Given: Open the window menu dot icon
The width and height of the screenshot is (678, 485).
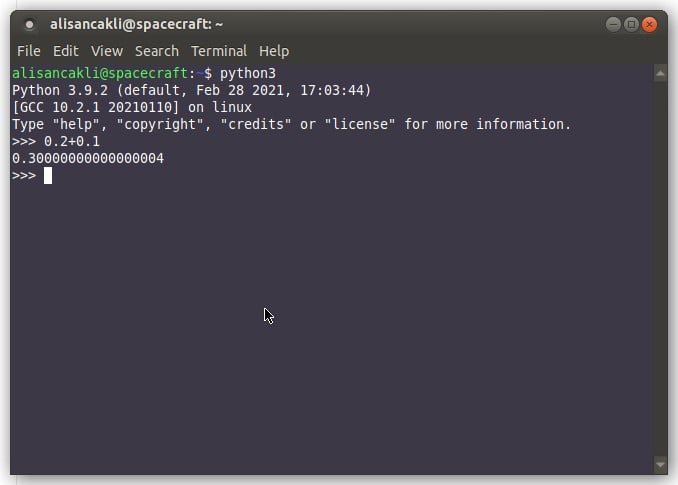Looking at the screenshot, I should point(29,25).
